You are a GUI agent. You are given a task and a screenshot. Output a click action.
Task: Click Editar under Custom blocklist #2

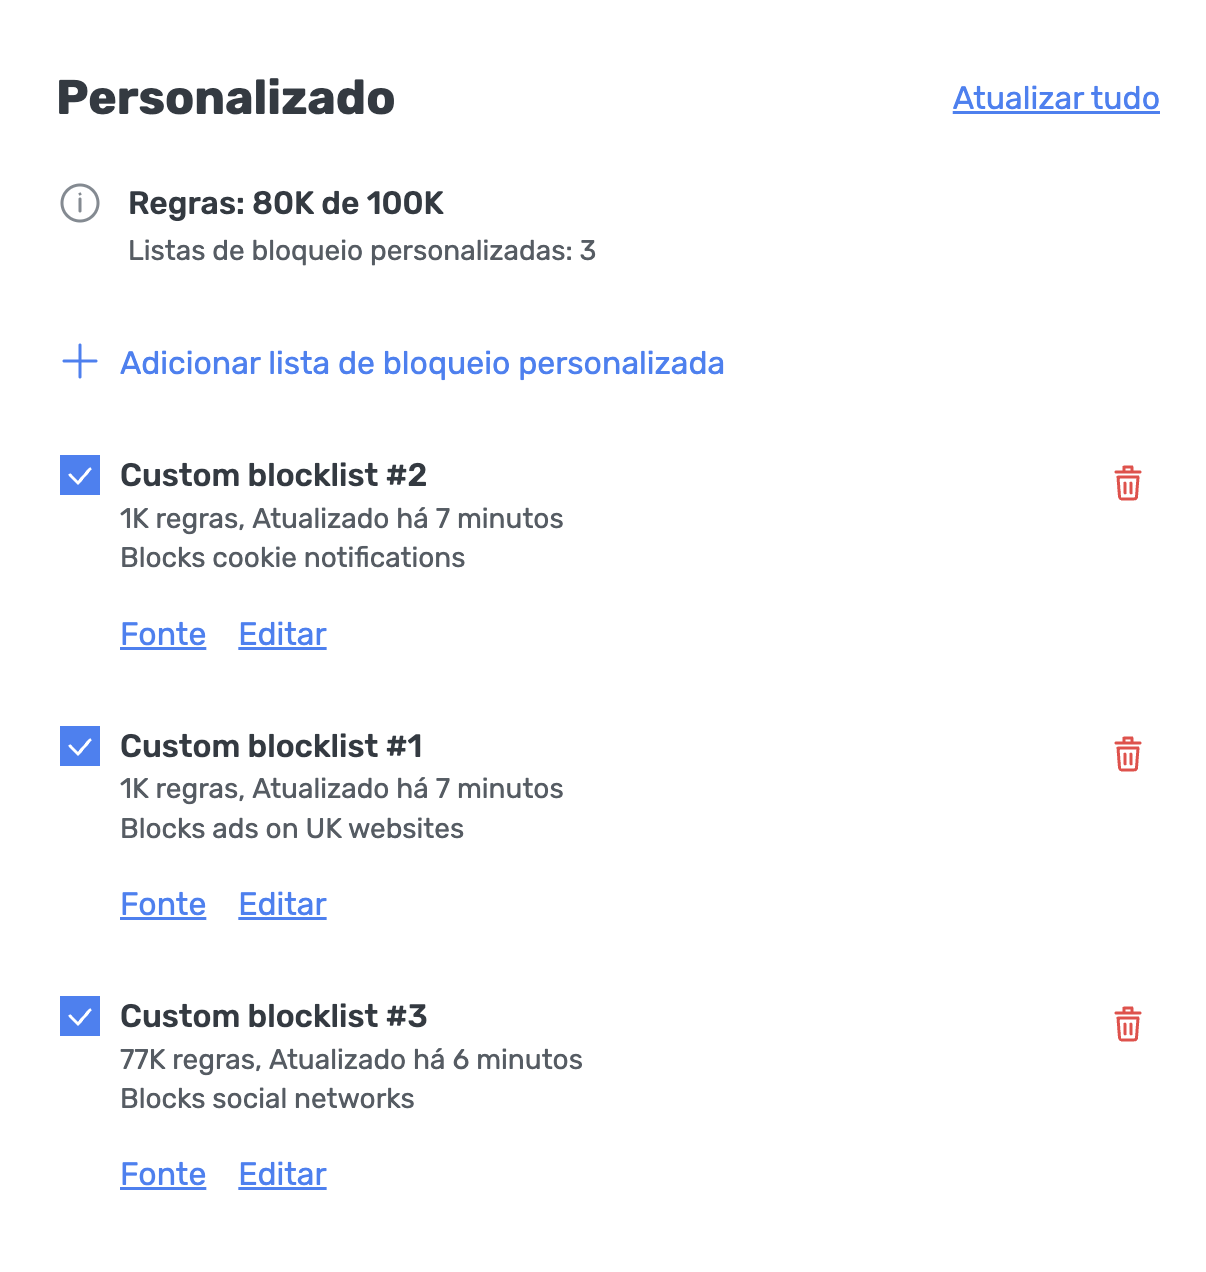pyautogui.click(x=282, y=634)
